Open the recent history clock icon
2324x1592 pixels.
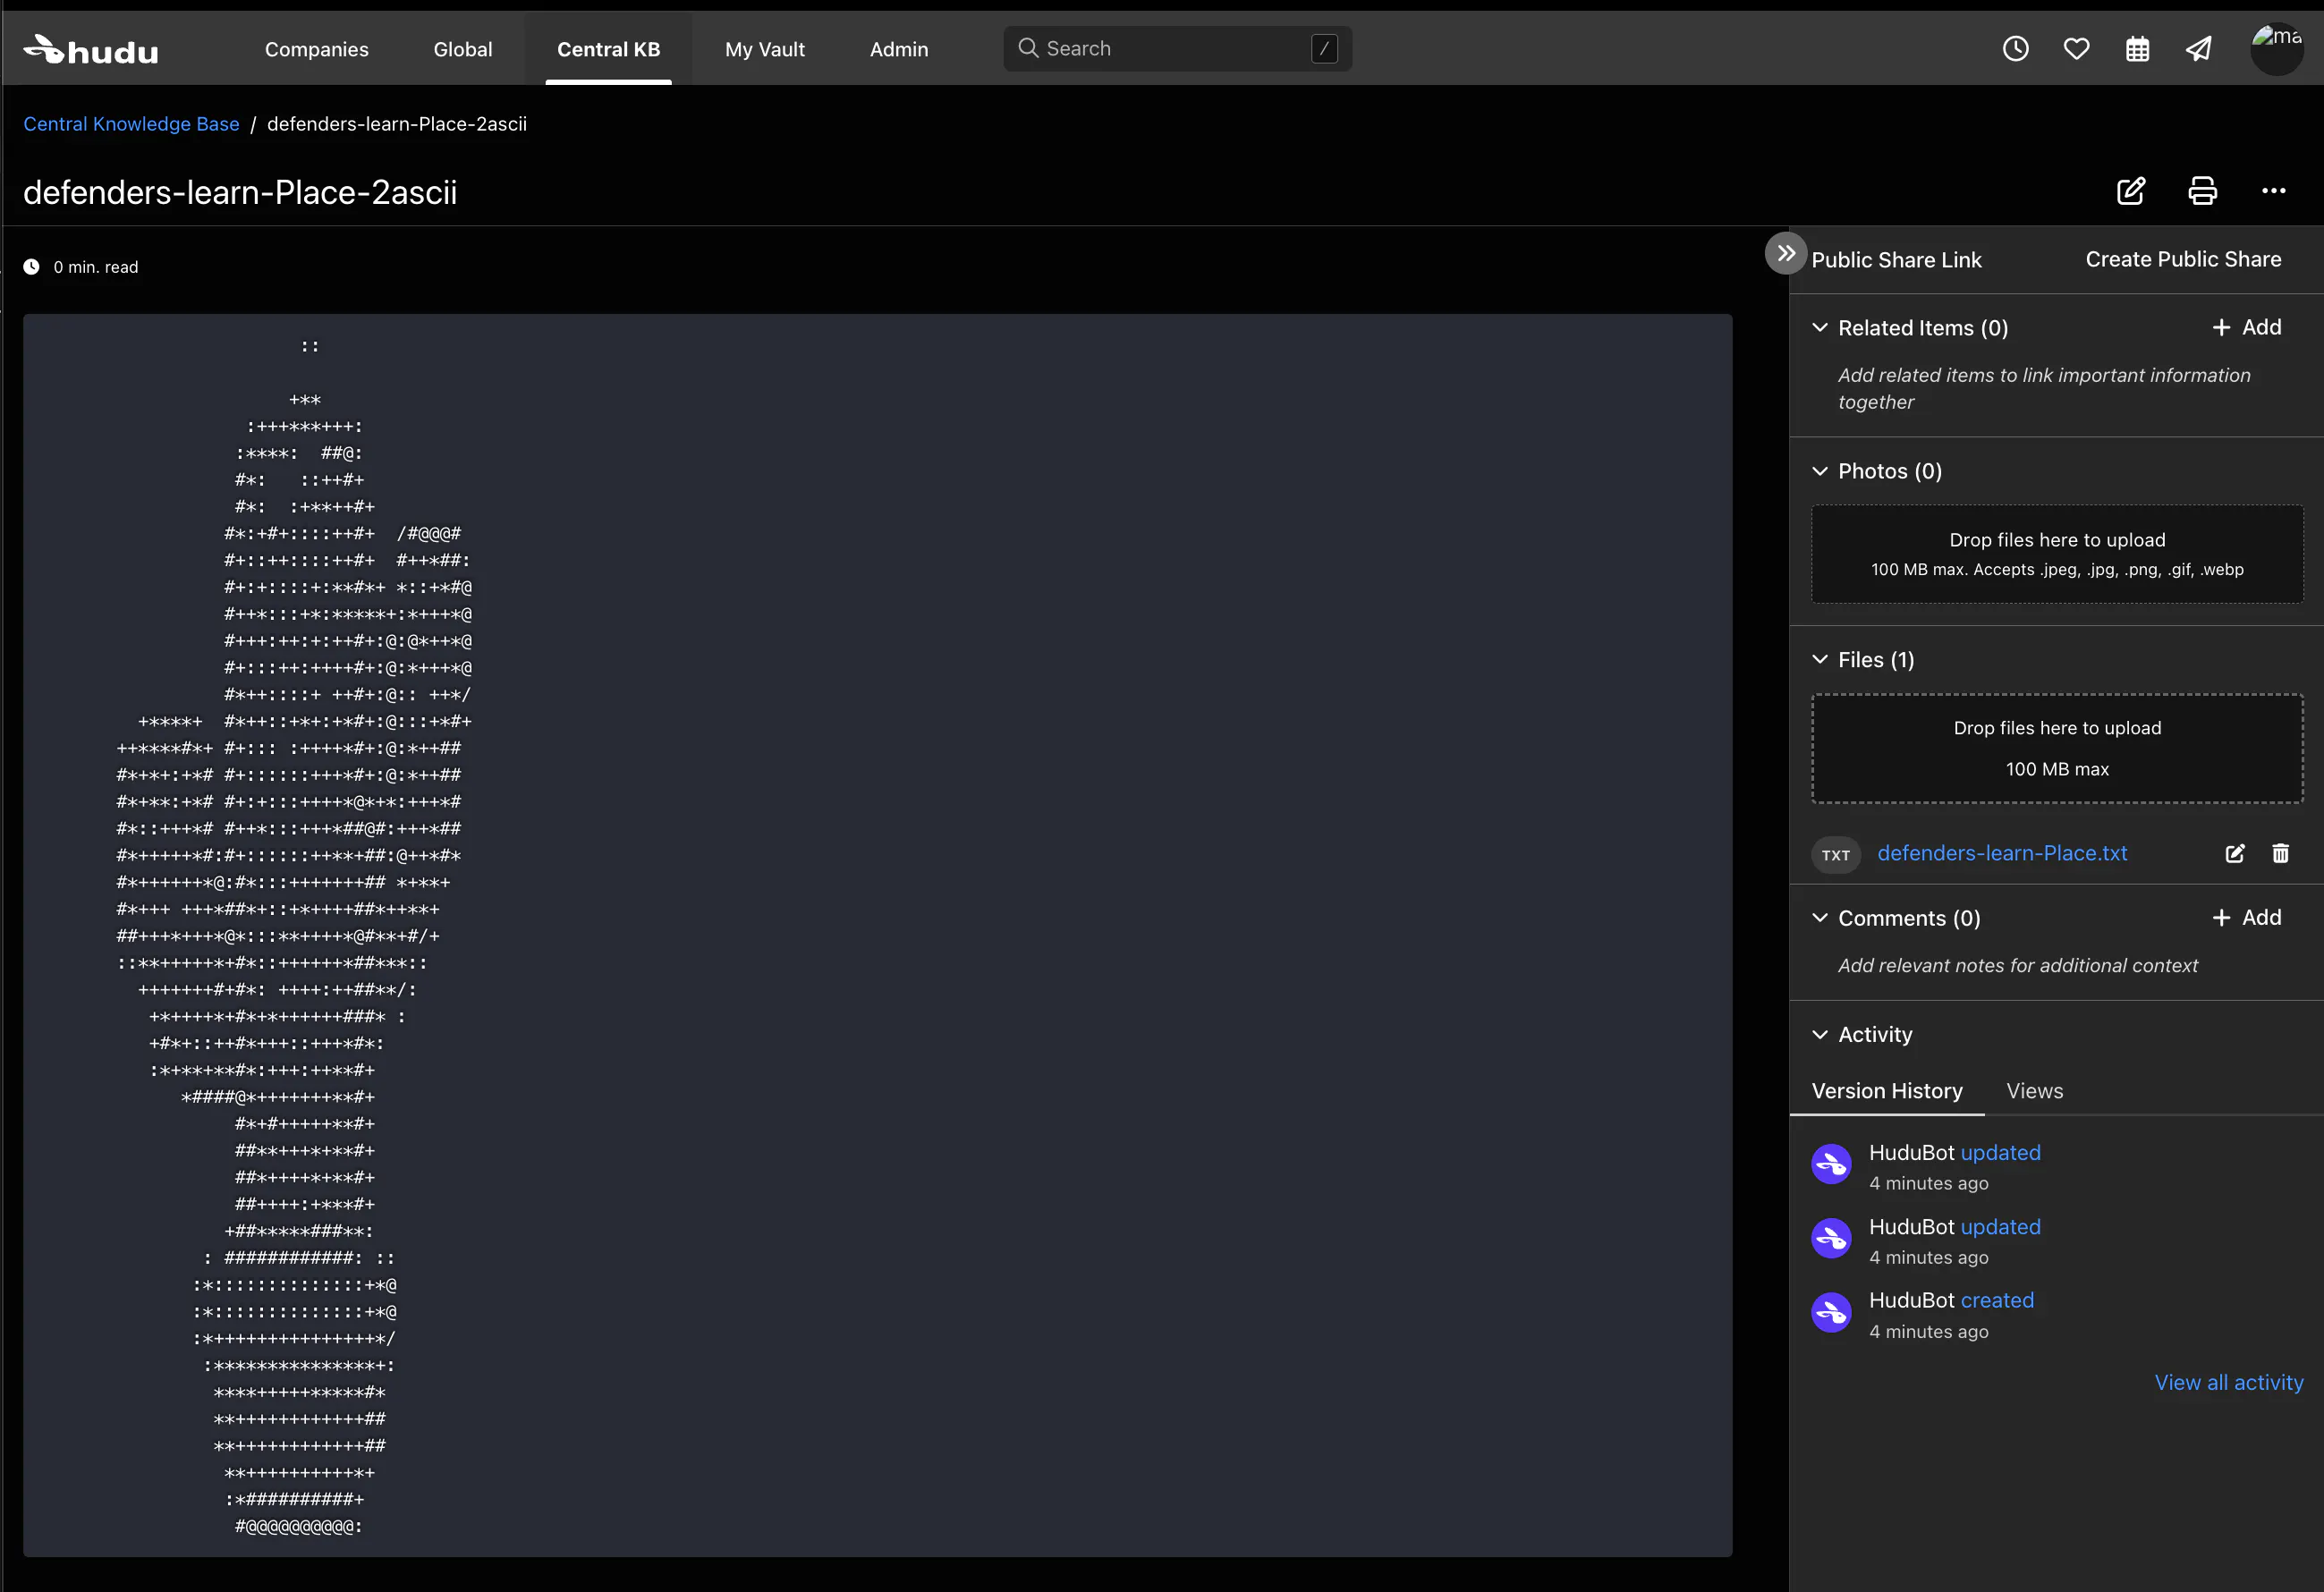coord(2015,49)
